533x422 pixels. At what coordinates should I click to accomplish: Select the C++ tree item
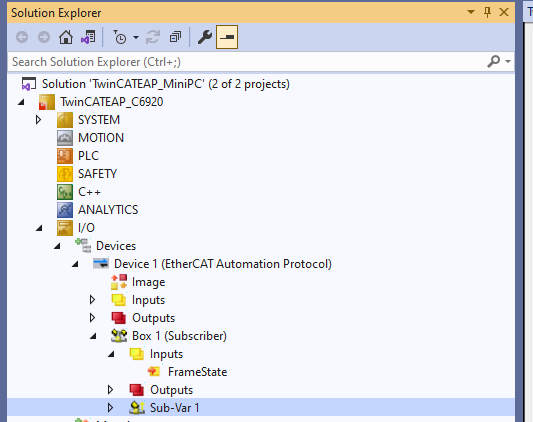pyautogui.click(x=89, y=192)
